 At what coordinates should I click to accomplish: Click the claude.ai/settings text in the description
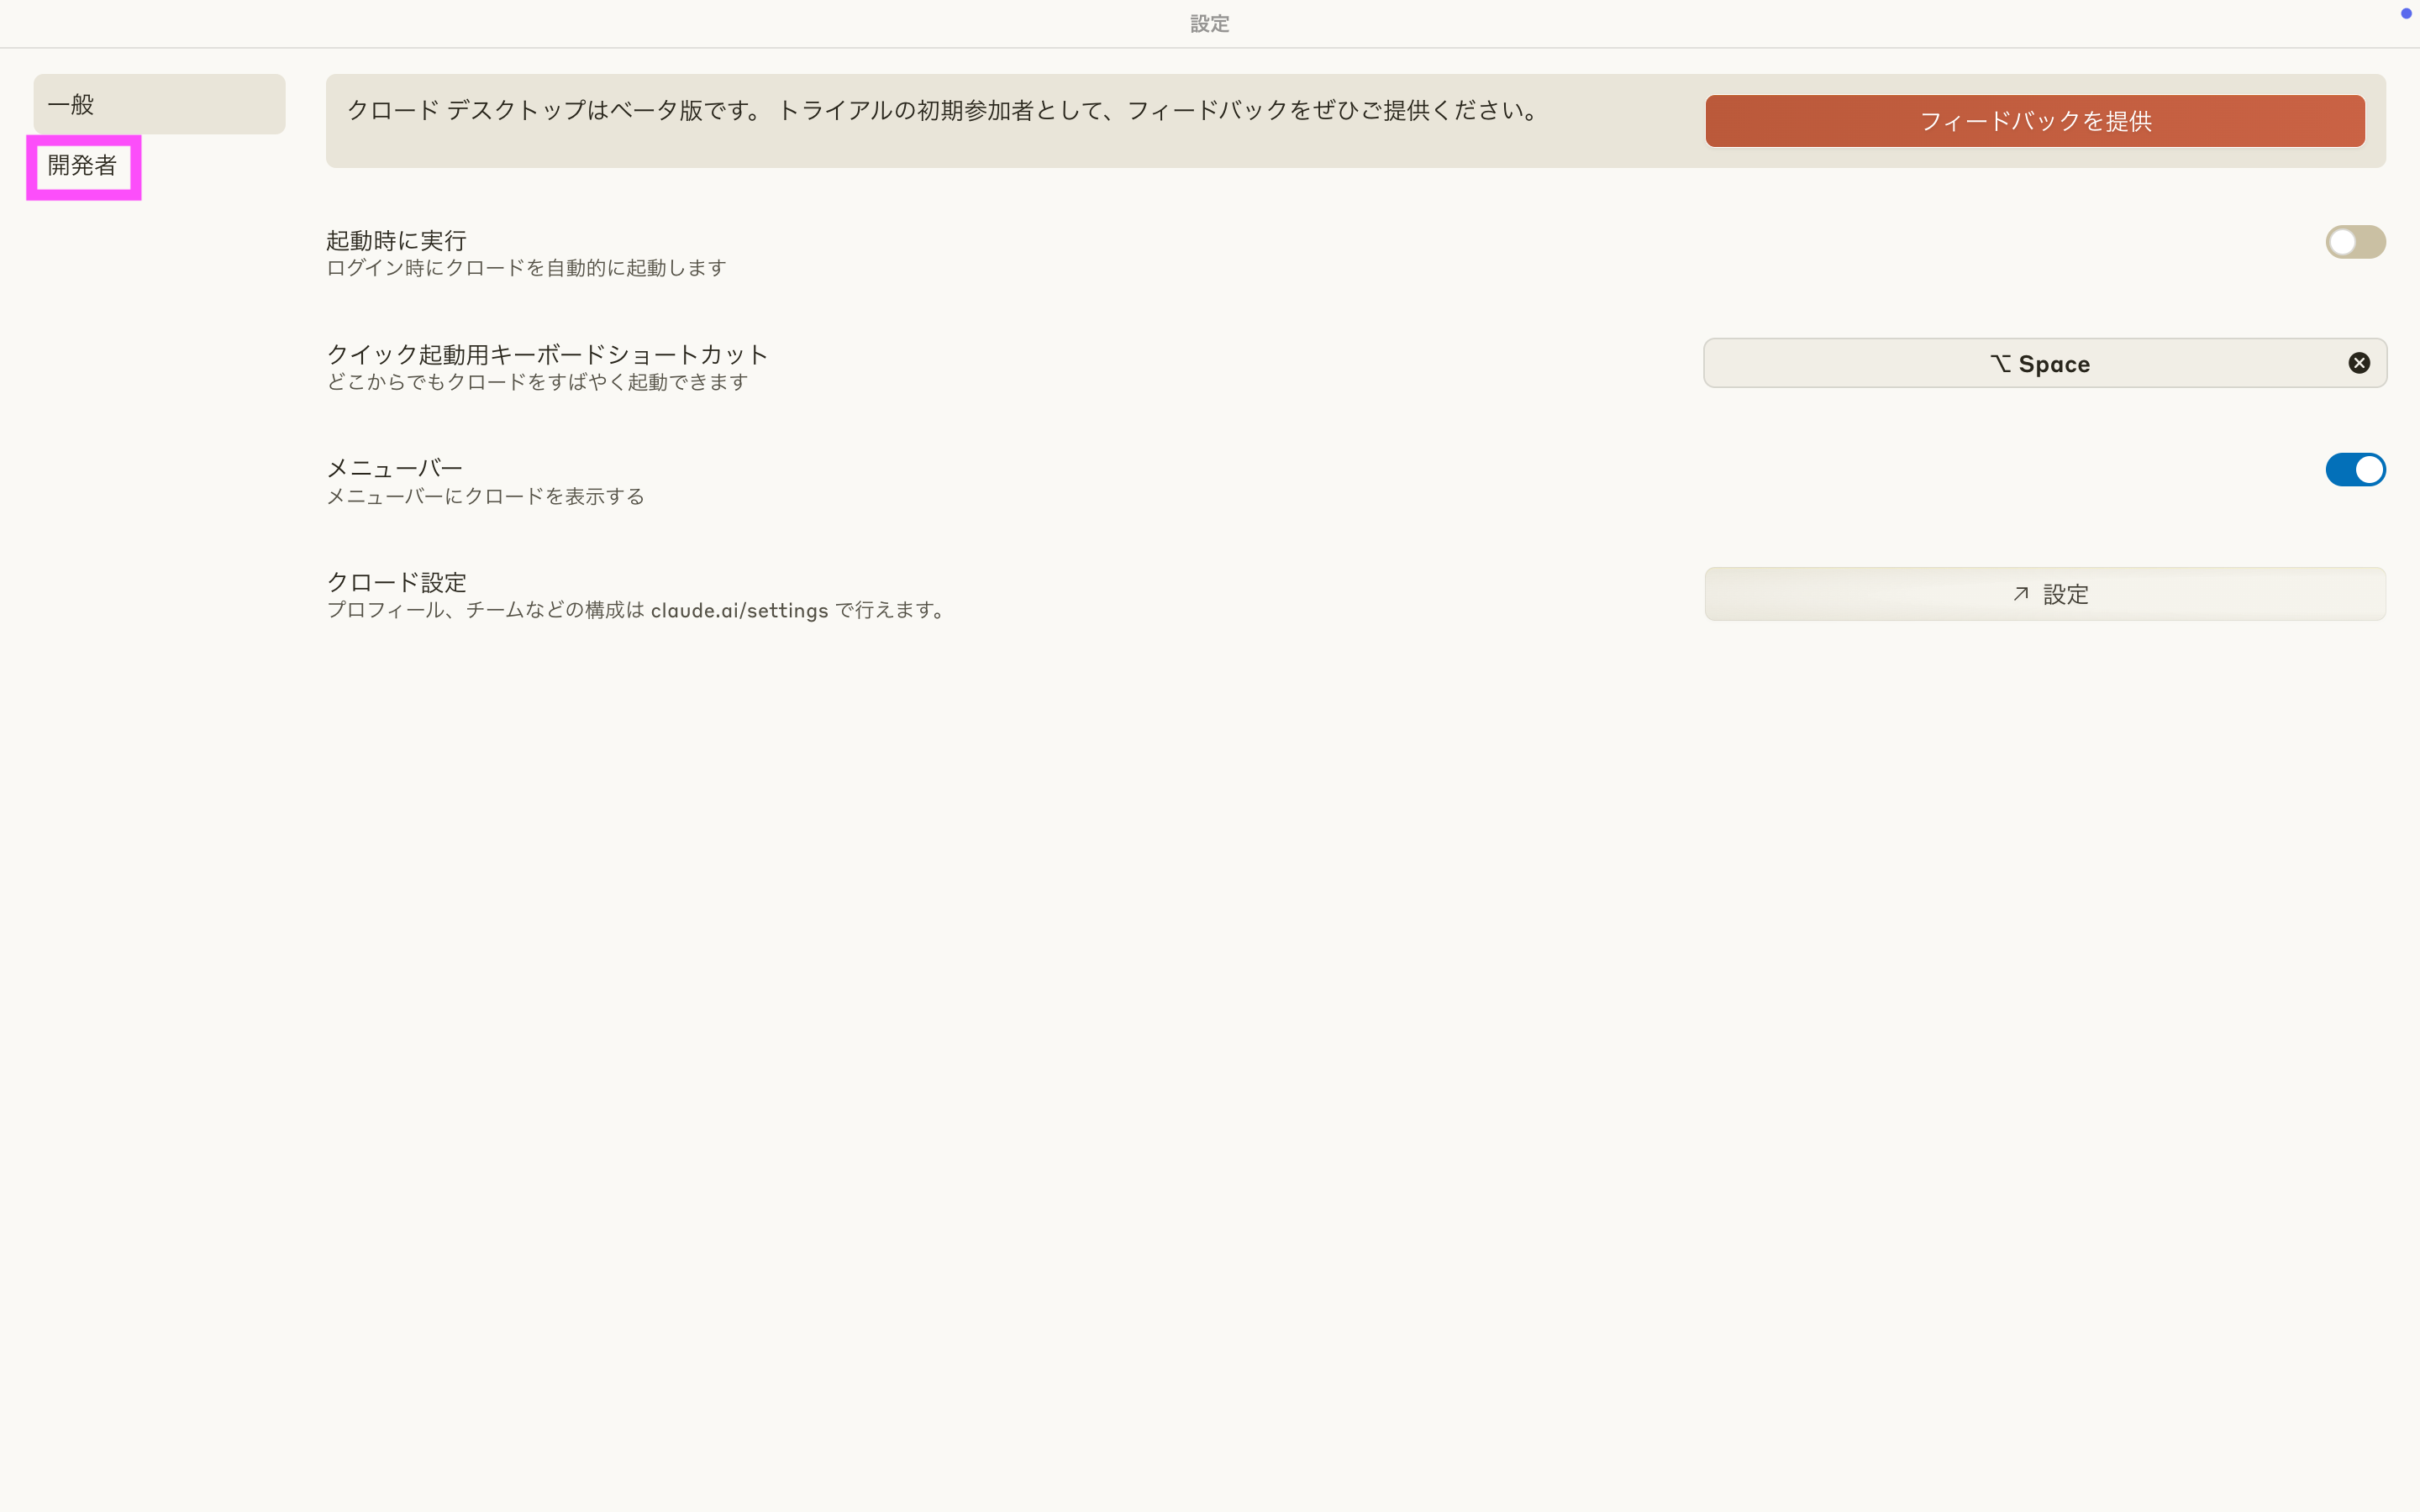pyautogui.click(x=739, y=610)
